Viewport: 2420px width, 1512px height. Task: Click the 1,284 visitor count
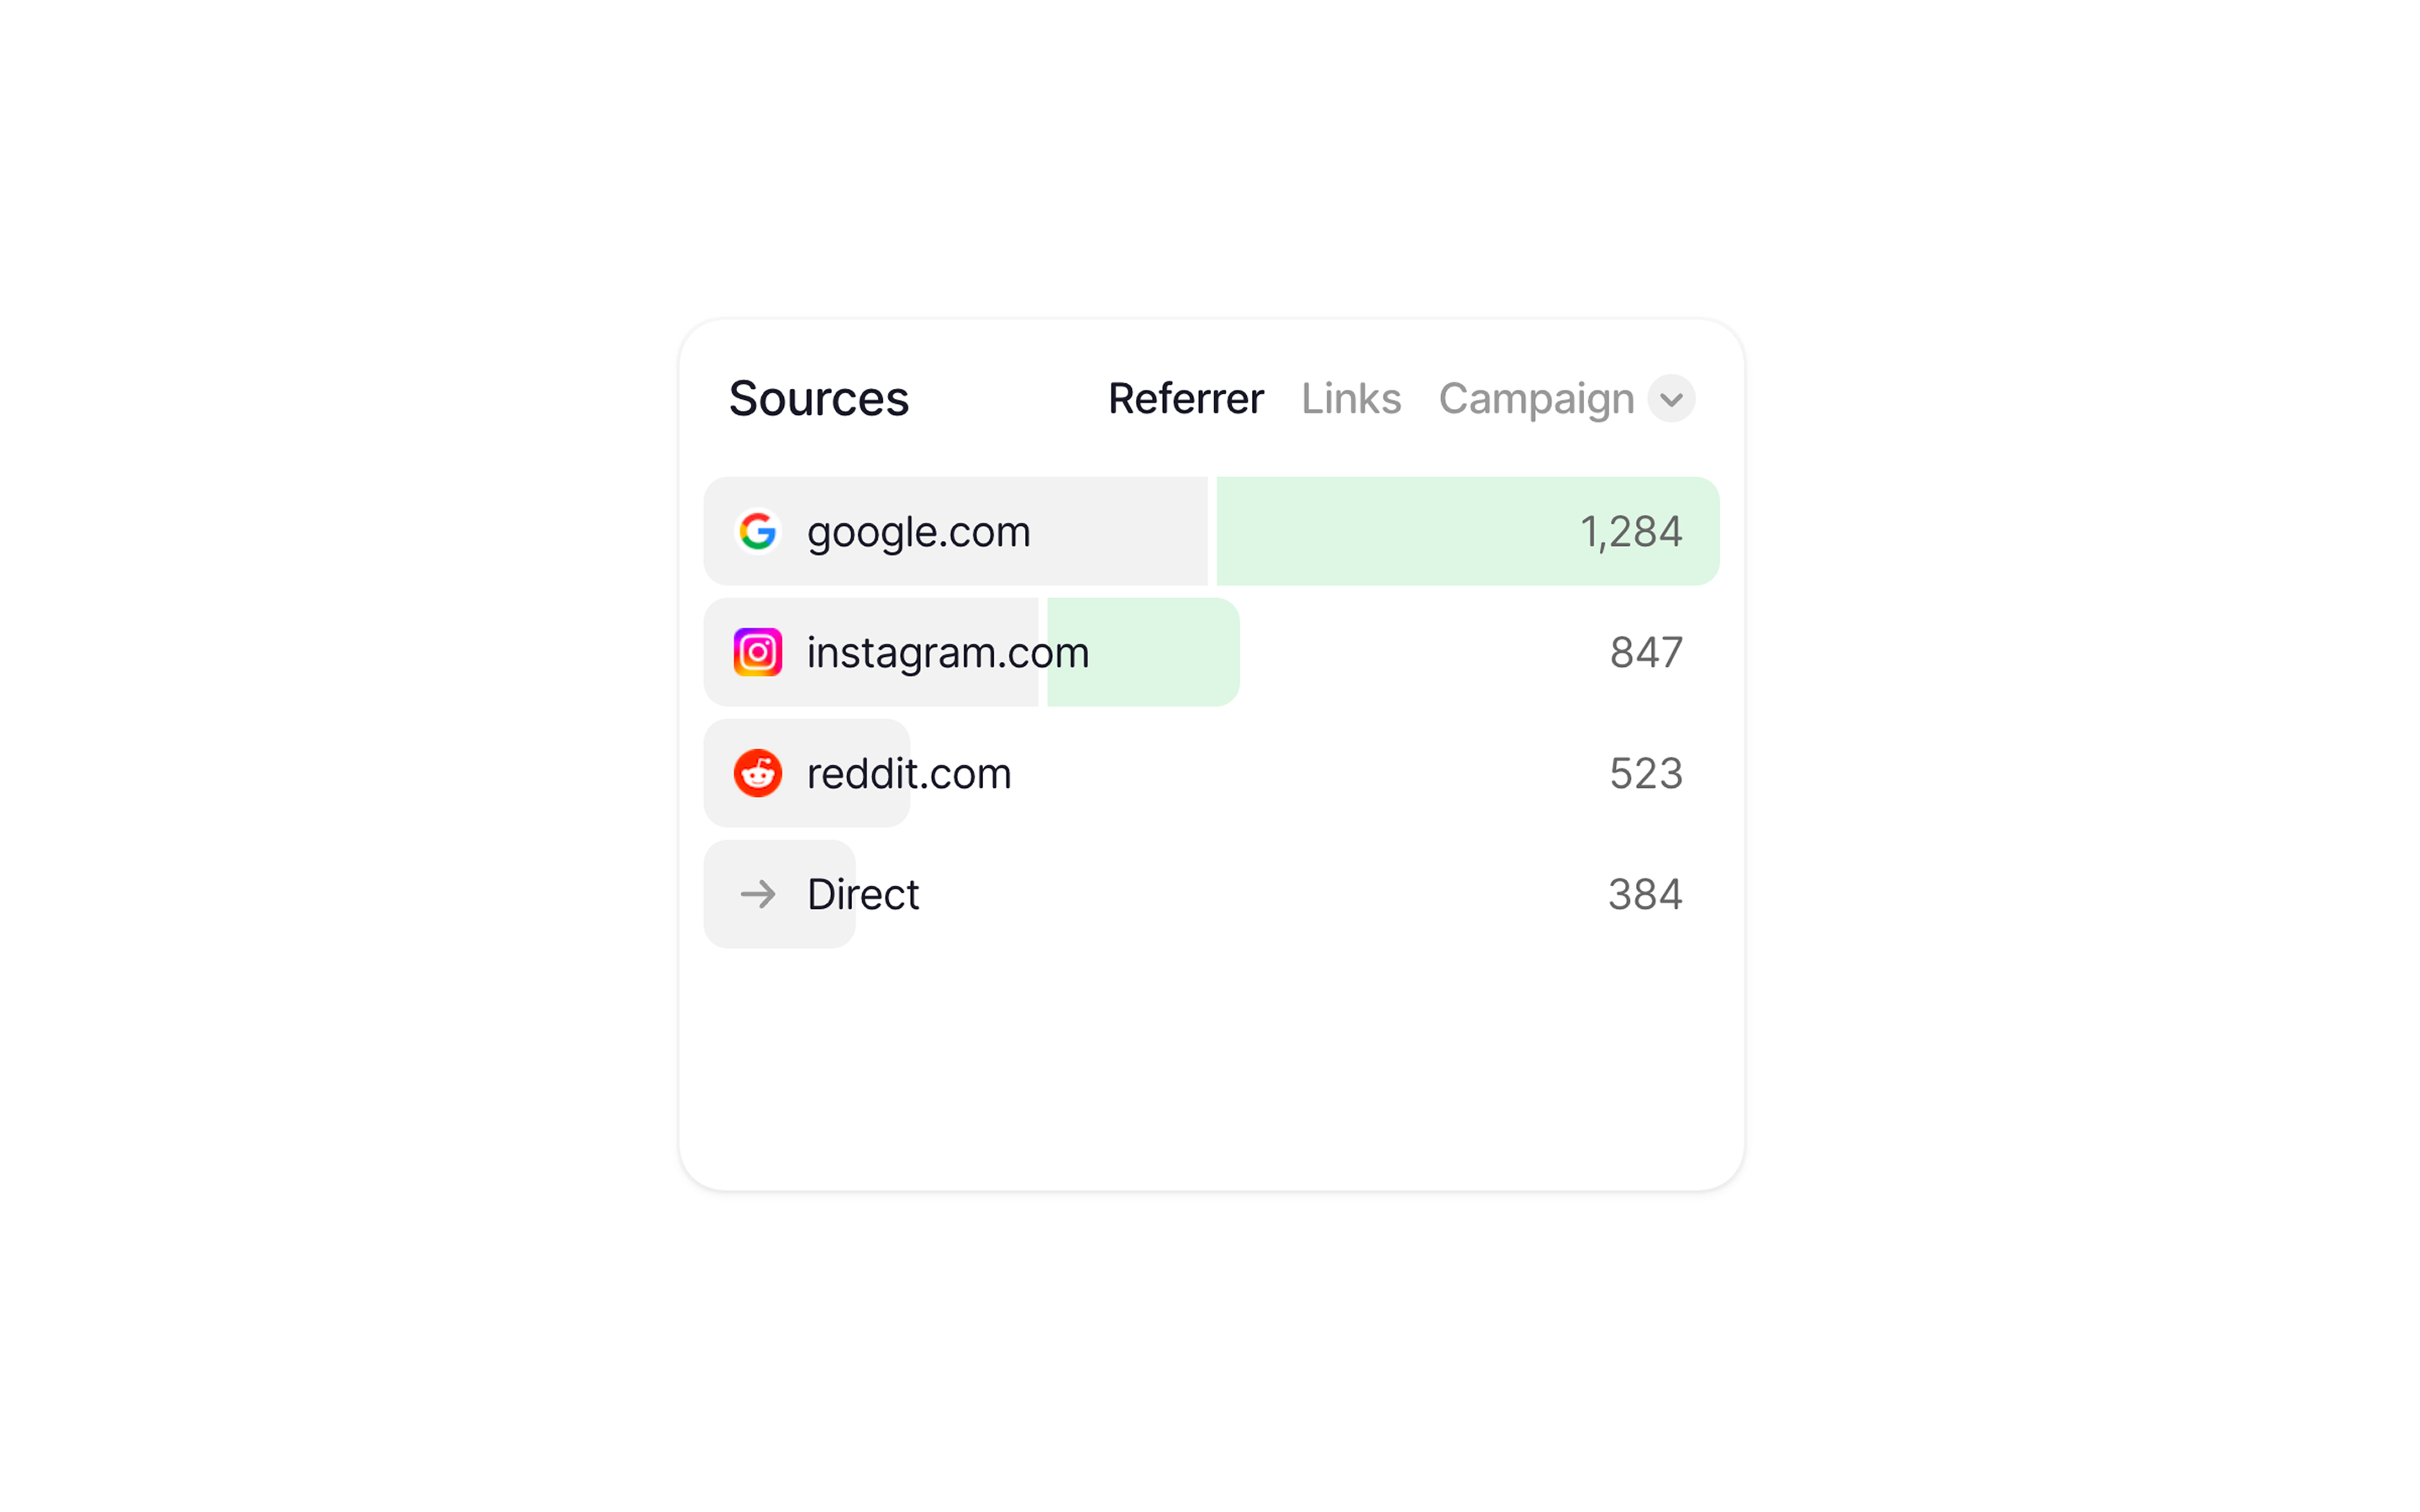pos(1631,531)
